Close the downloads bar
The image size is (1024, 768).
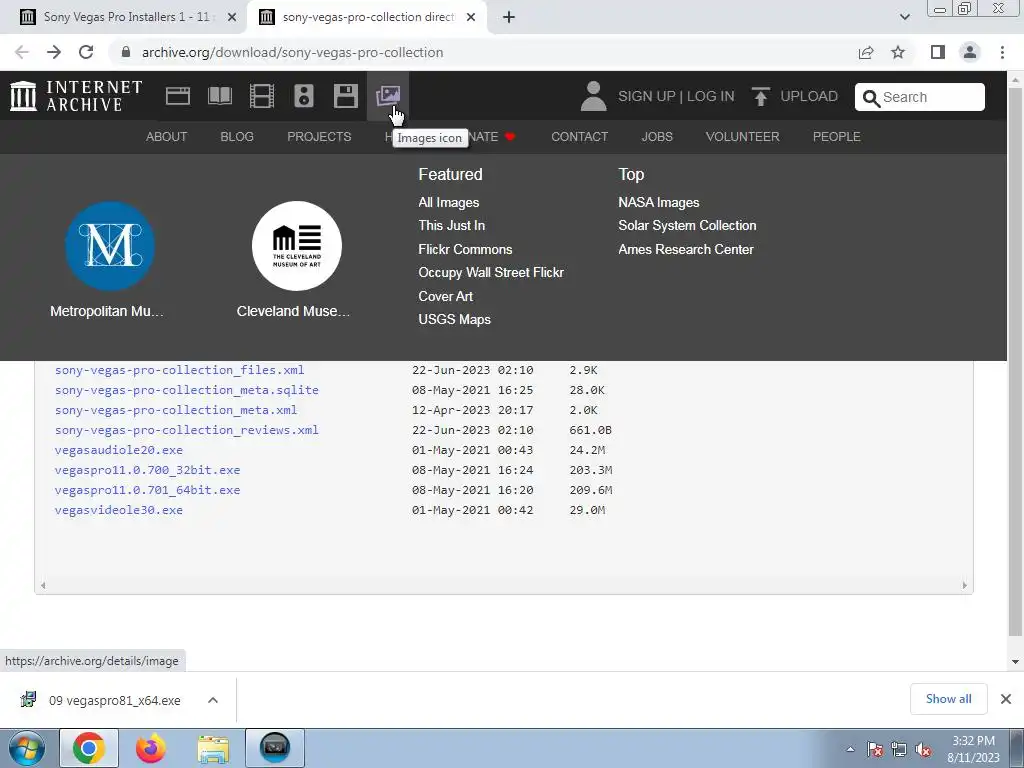click(x=1006, y=699)
